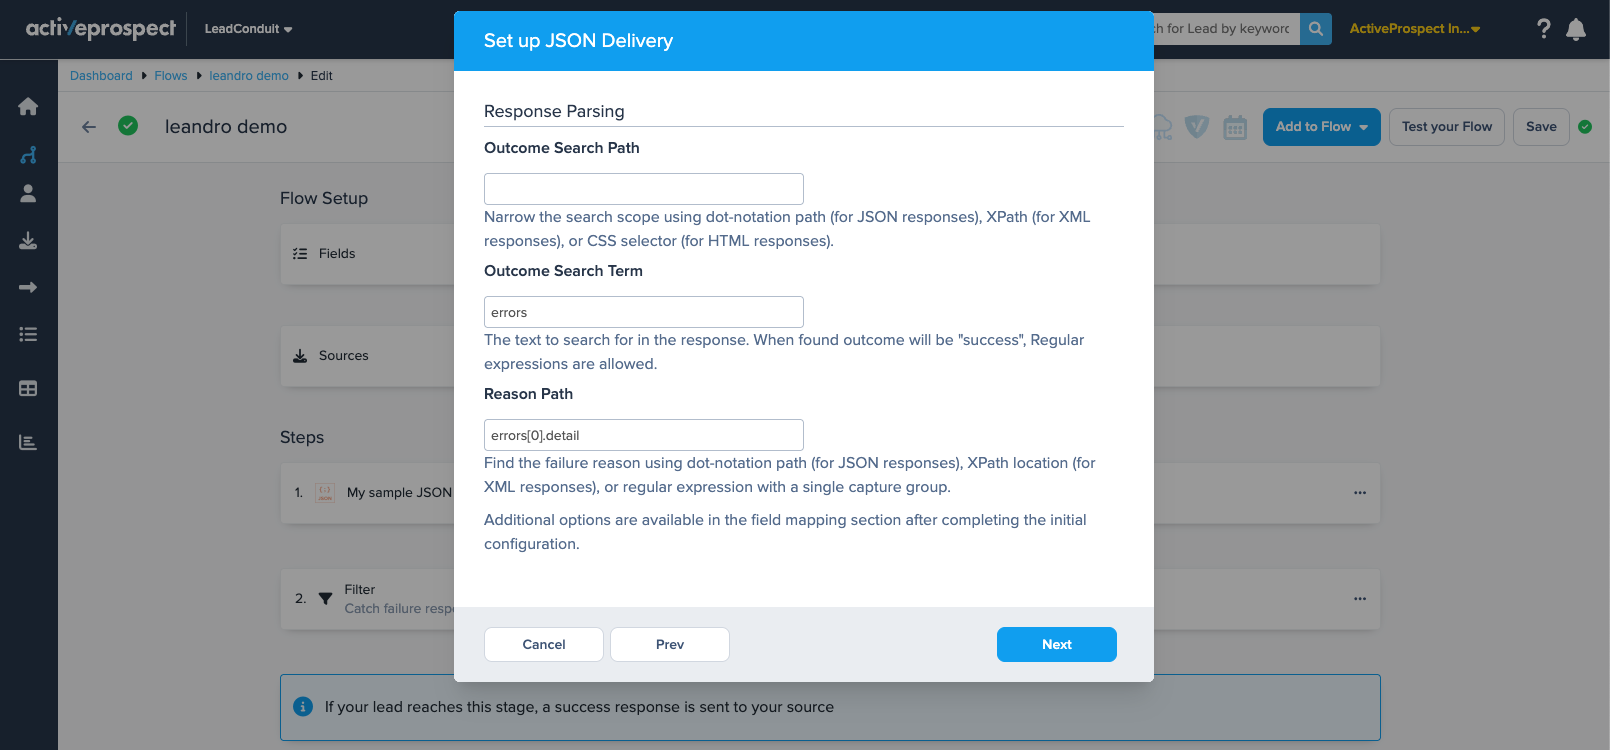Click the right-arrow sidebar icon

click(x=28, y=288)
